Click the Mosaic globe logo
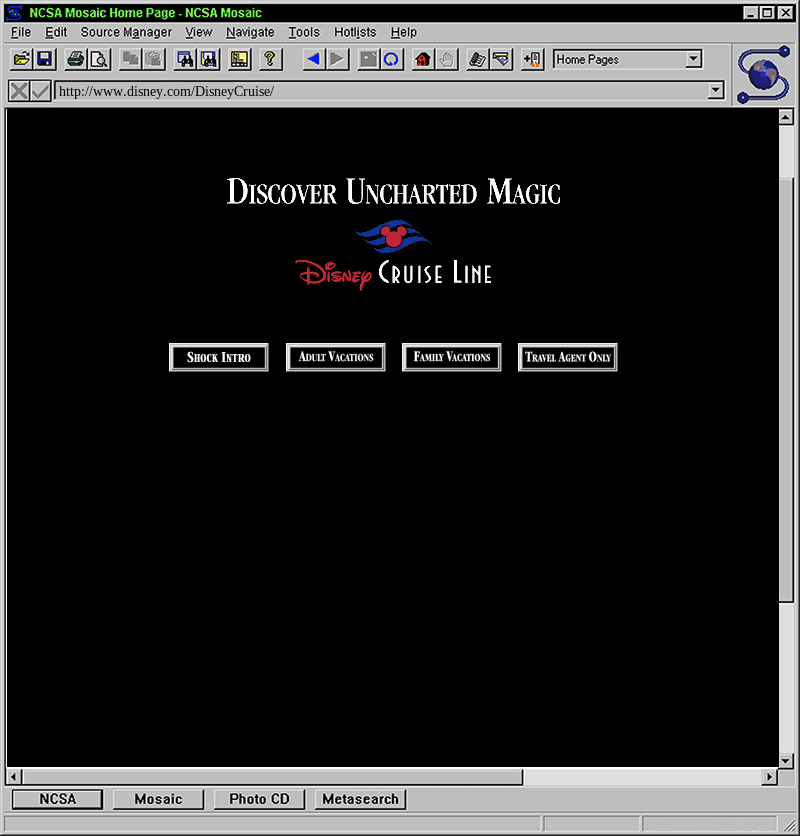Image resolution: width=800 pixels, height=836 pixels. [765, 74]
